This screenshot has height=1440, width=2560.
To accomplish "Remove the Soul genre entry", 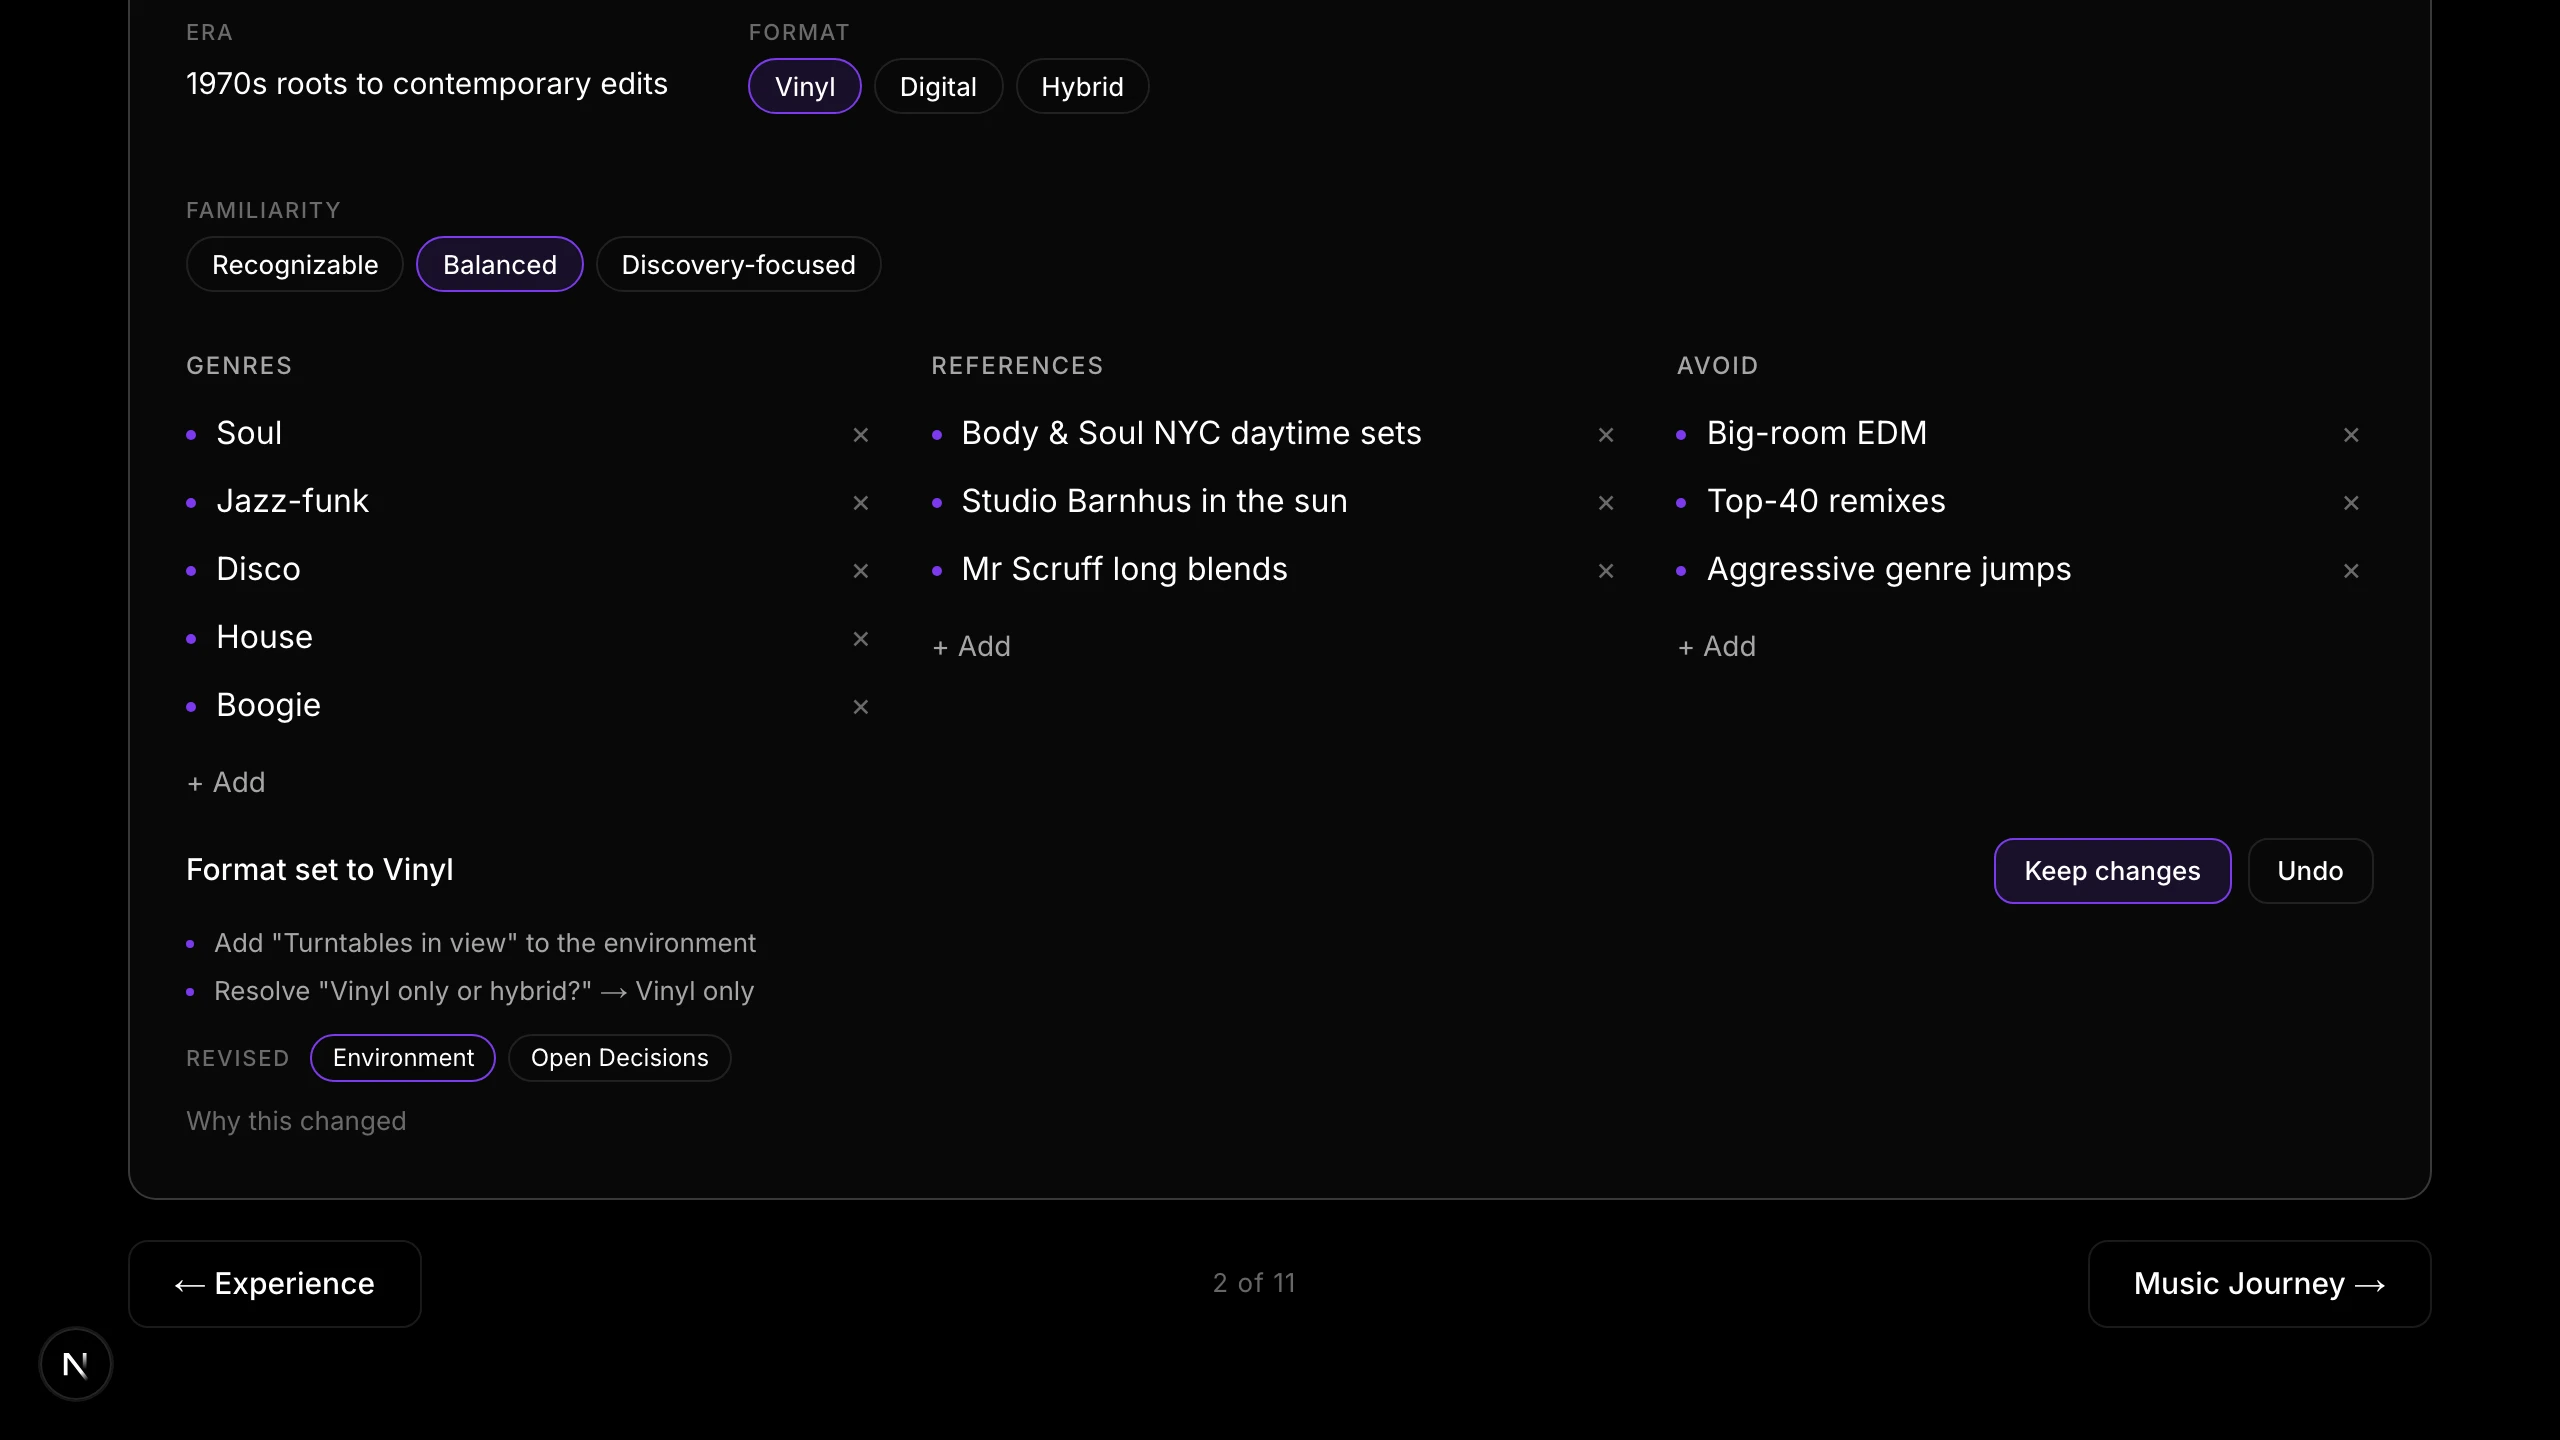I will click(x=860, y=435).
